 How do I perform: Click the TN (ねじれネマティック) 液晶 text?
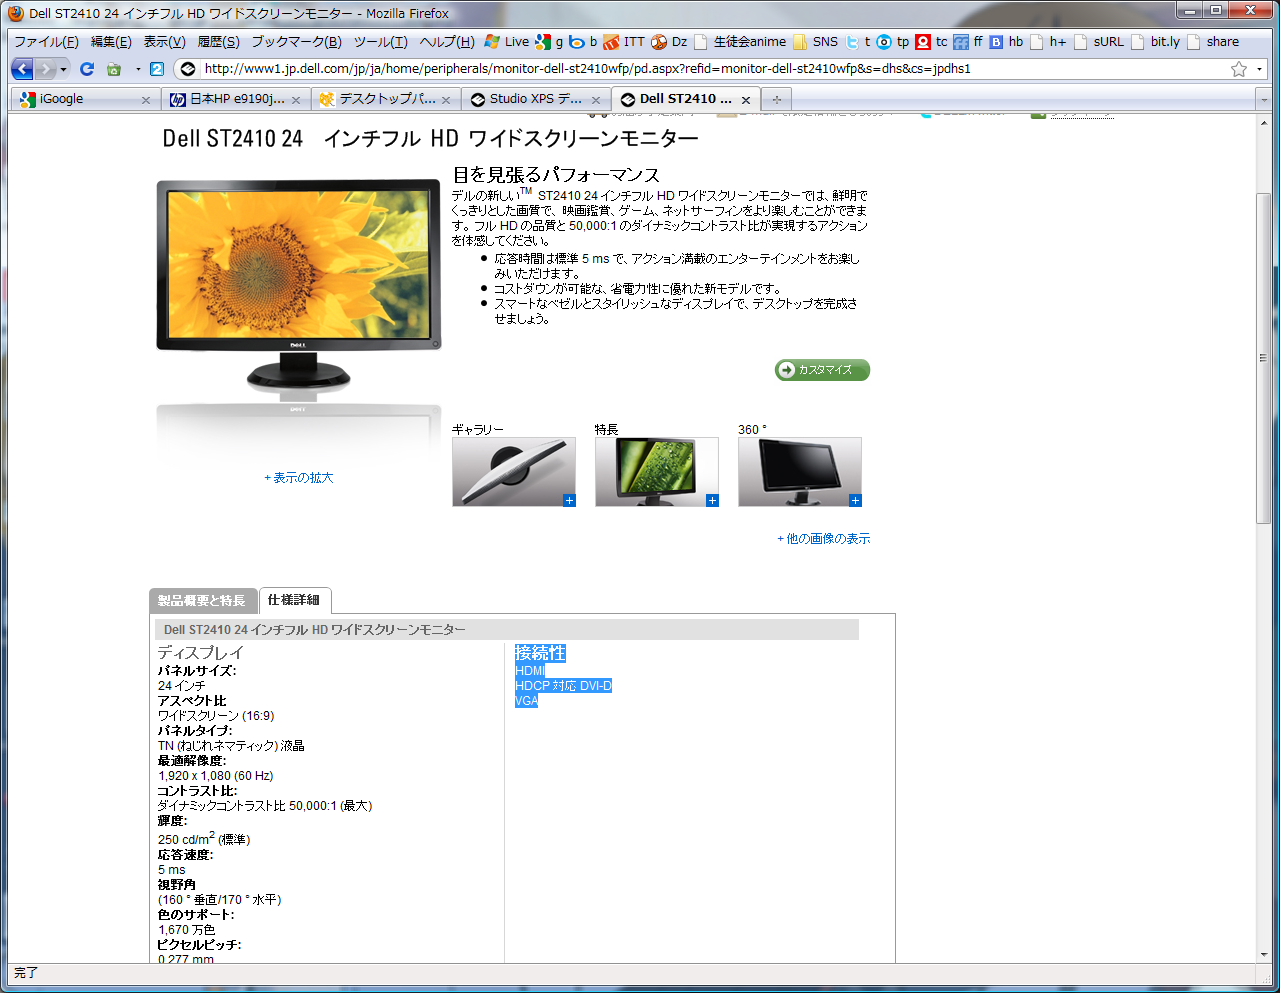231,746
